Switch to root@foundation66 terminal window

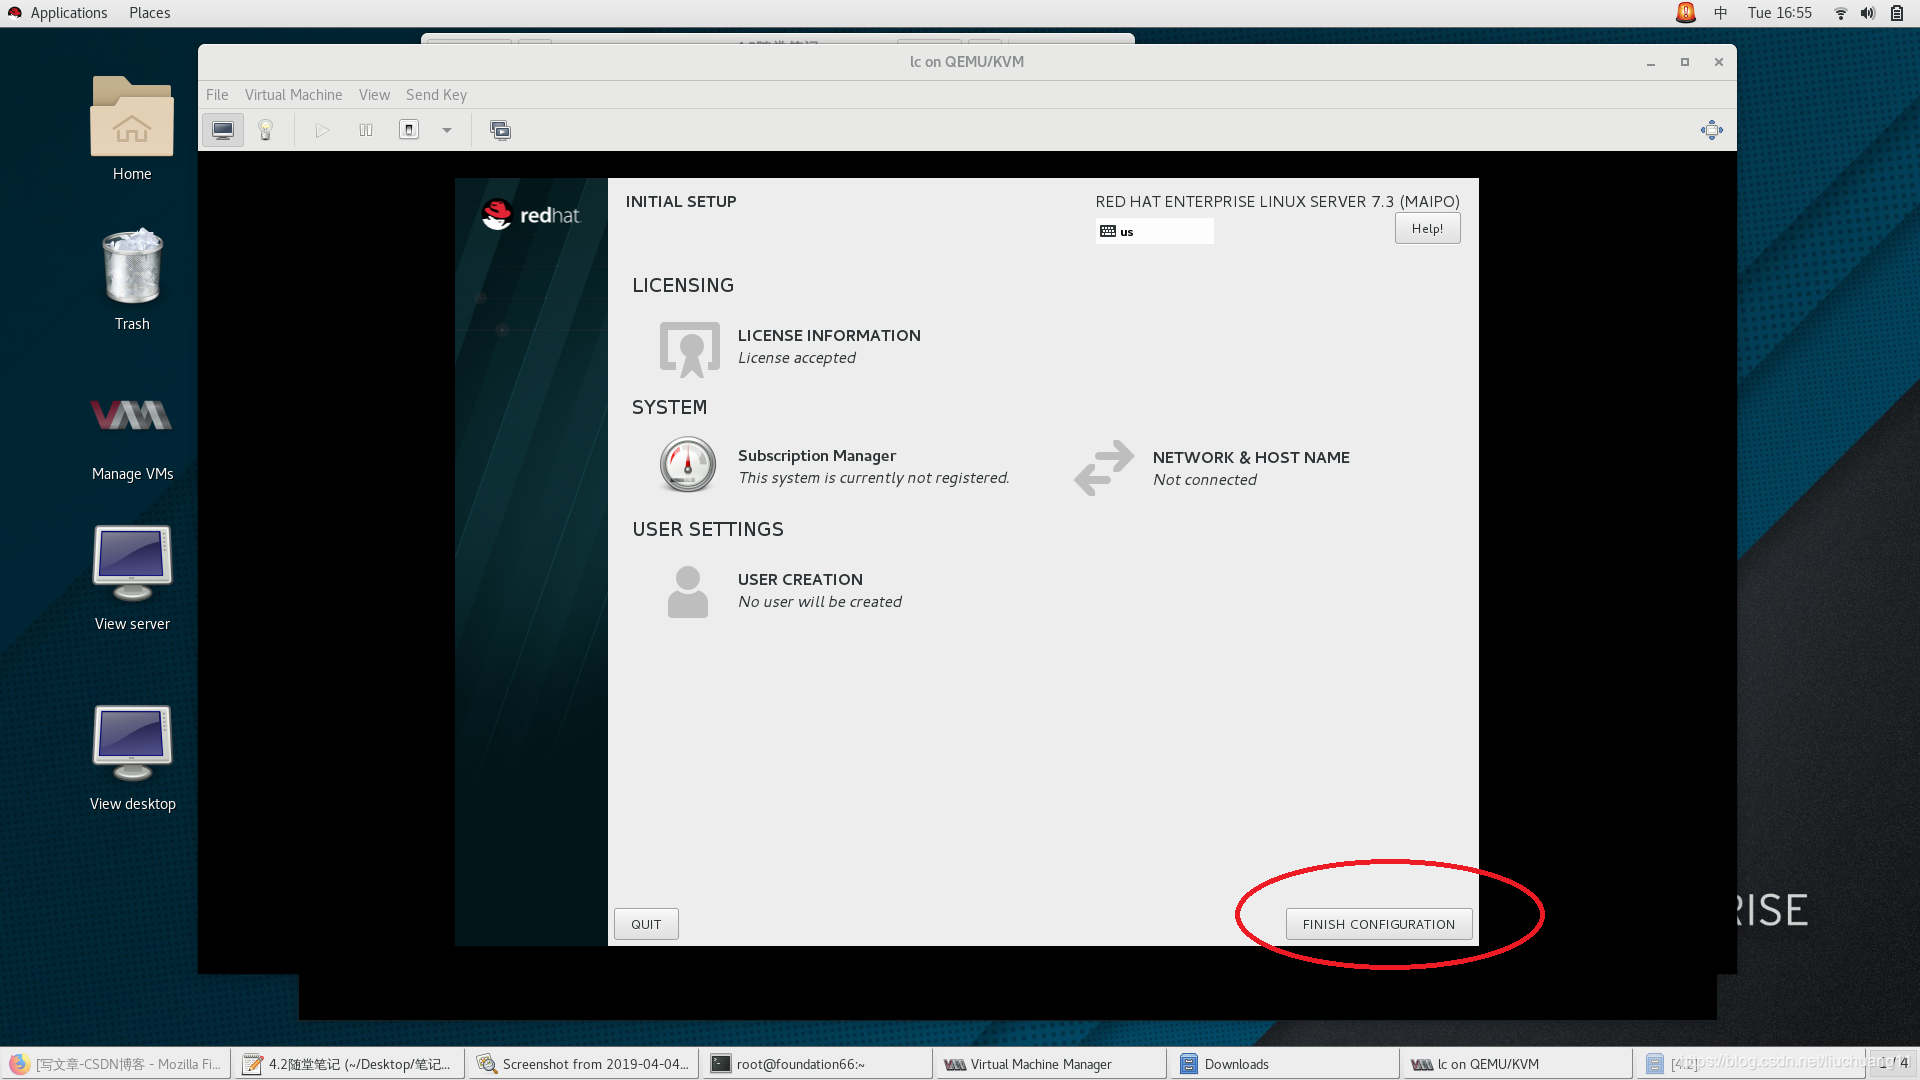[817, 1064]
